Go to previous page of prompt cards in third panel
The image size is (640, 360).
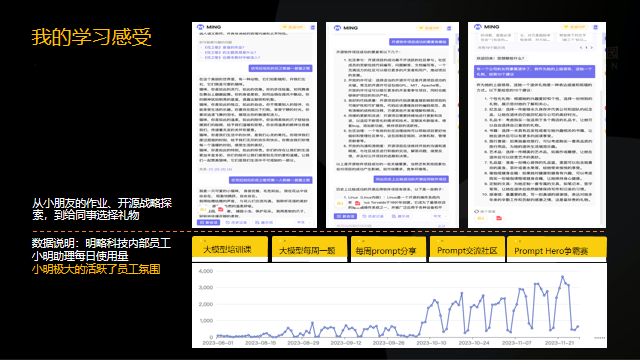pyautogui.click(x=581, y=48)
